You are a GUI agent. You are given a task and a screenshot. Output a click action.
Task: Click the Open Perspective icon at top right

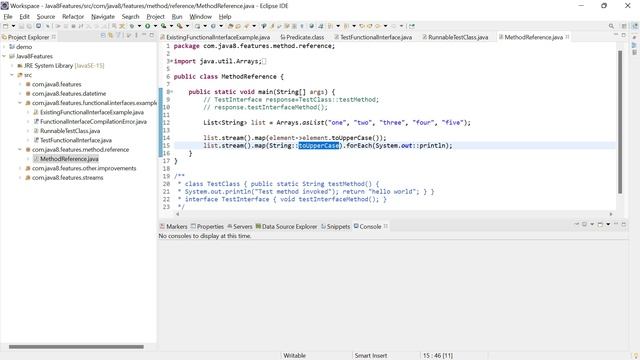tap(624, 26)
